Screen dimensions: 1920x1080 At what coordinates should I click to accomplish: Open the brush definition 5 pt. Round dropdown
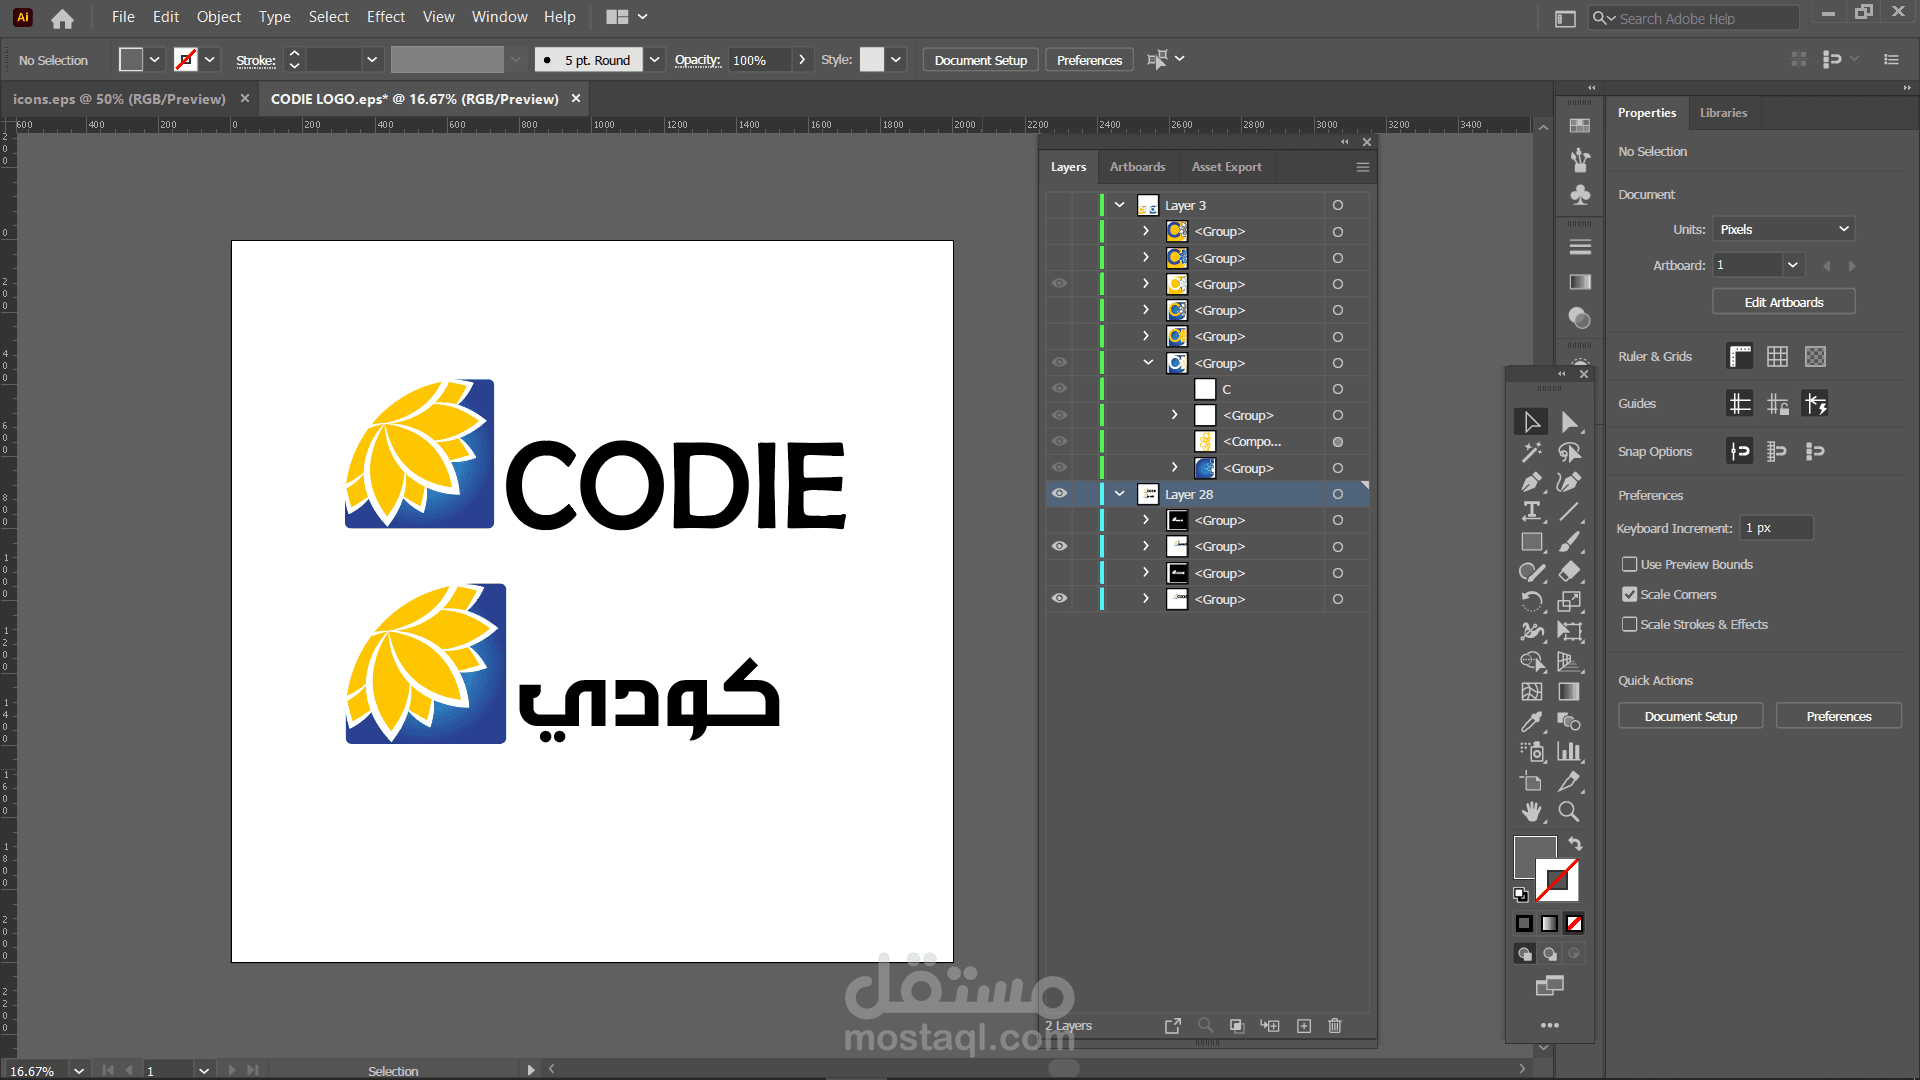[x=654, y=60]
